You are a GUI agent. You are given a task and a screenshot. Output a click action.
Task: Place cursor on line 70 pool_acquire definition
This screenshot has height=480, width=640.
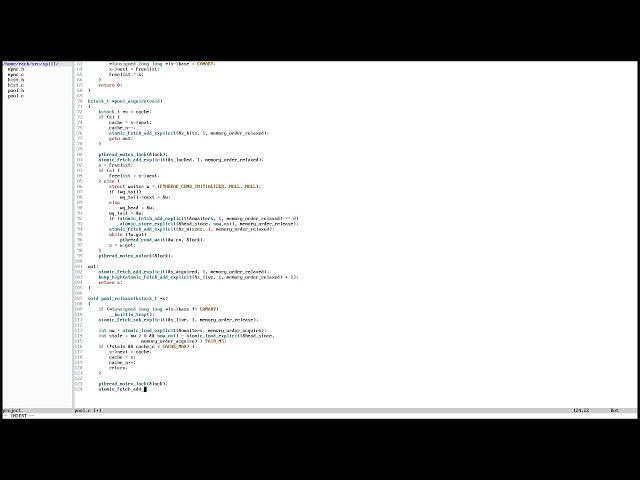coord(125,101)
